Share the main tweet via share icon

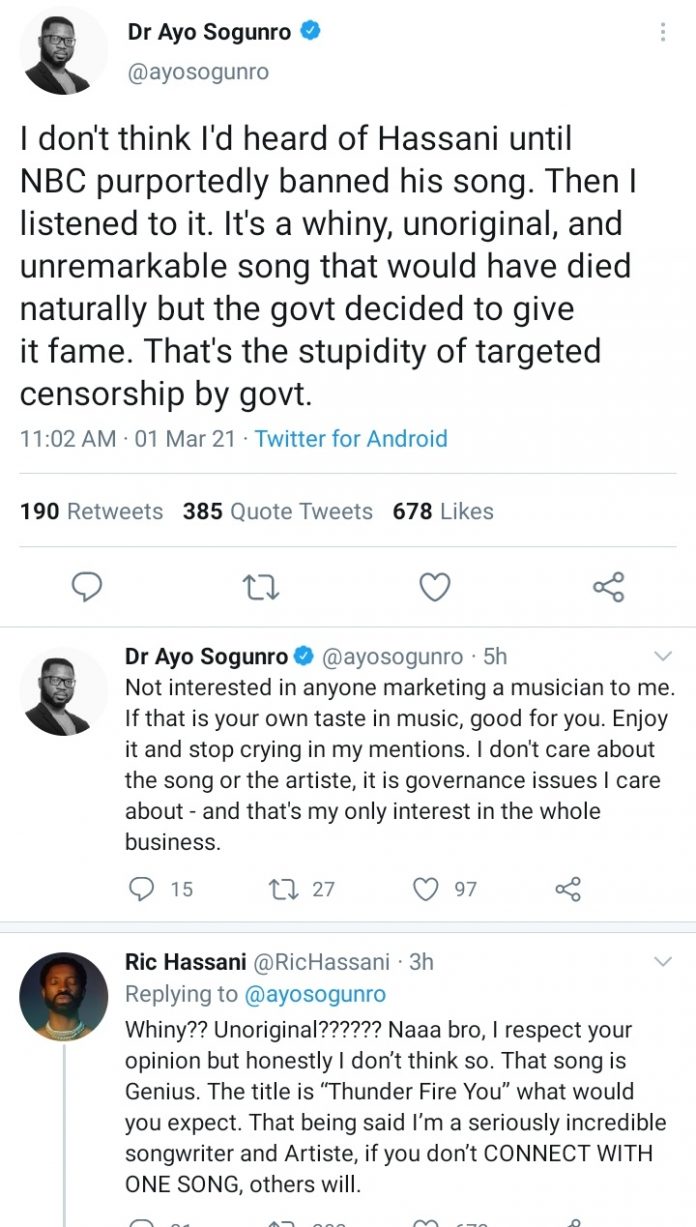608,587
